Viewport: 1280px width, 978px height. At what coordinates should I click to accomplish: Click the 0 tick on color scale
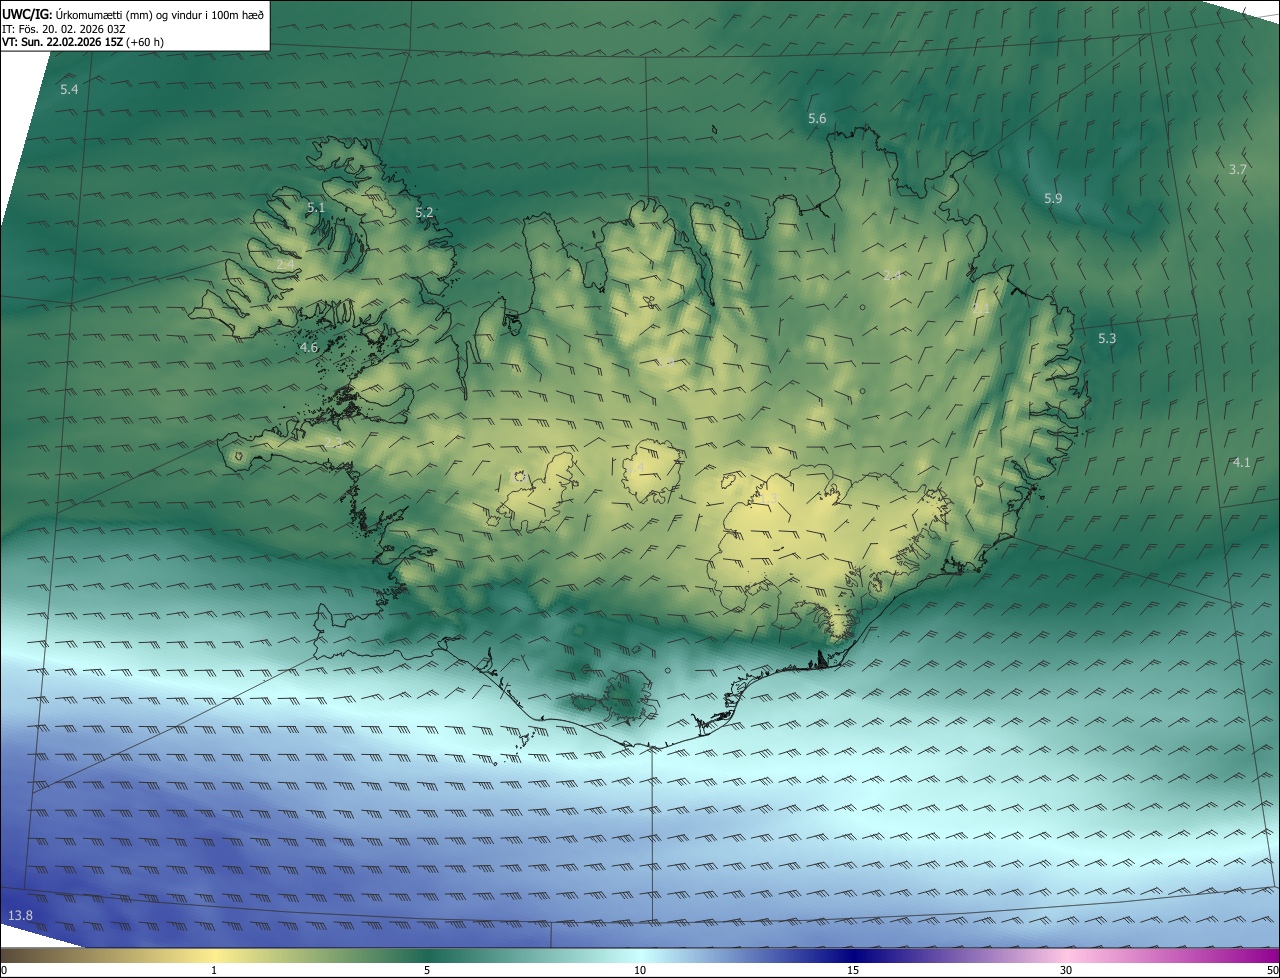(x=4, y=970)
